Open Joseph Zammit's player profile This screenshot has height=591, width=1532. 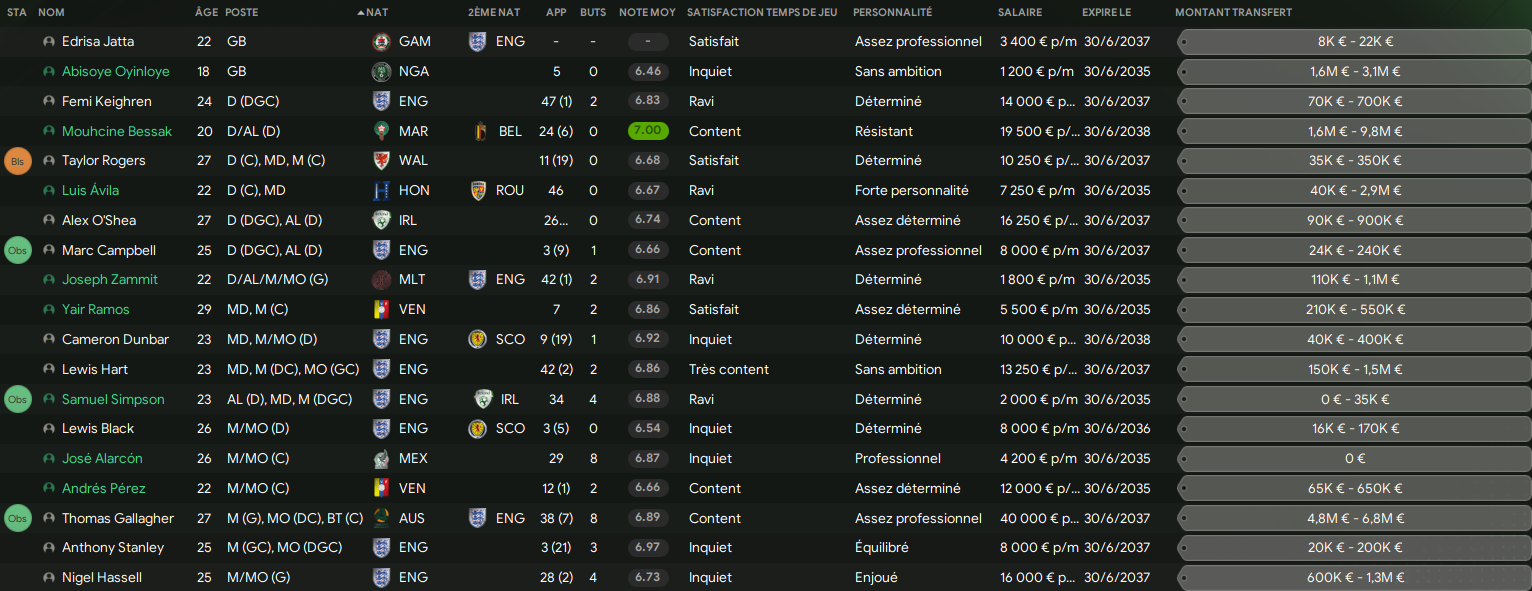pos(109,280)
